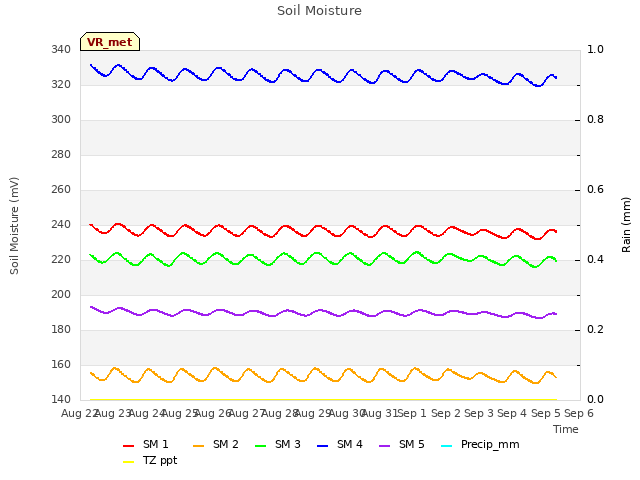Click the green SM 3 legend swatch
Screen dimensions: 640x480
(261, 446)
